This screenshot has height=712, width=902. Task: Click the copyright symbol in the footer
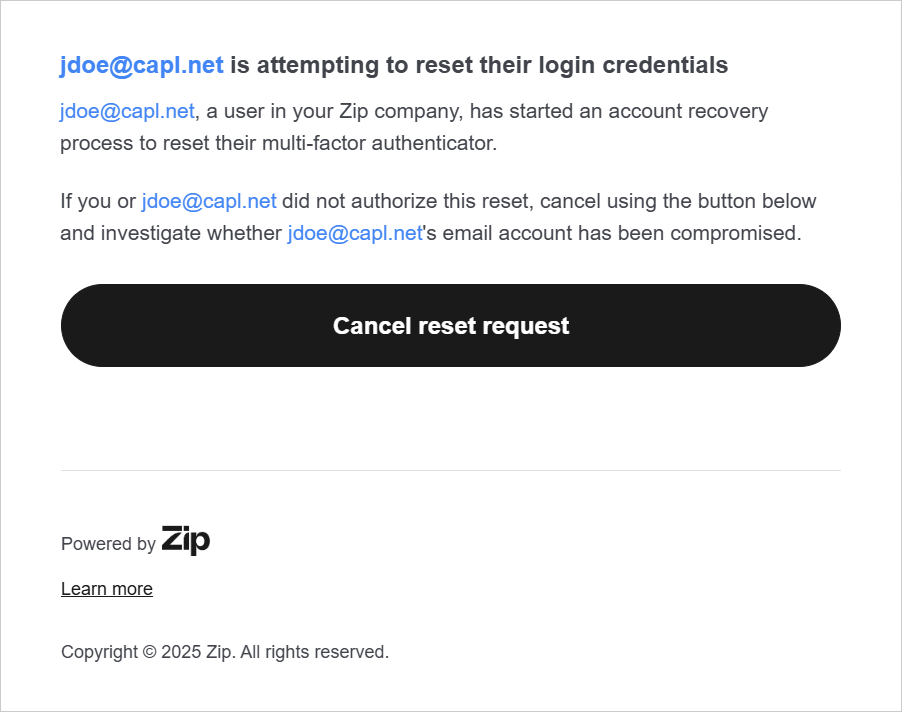(x=149, y=652)
